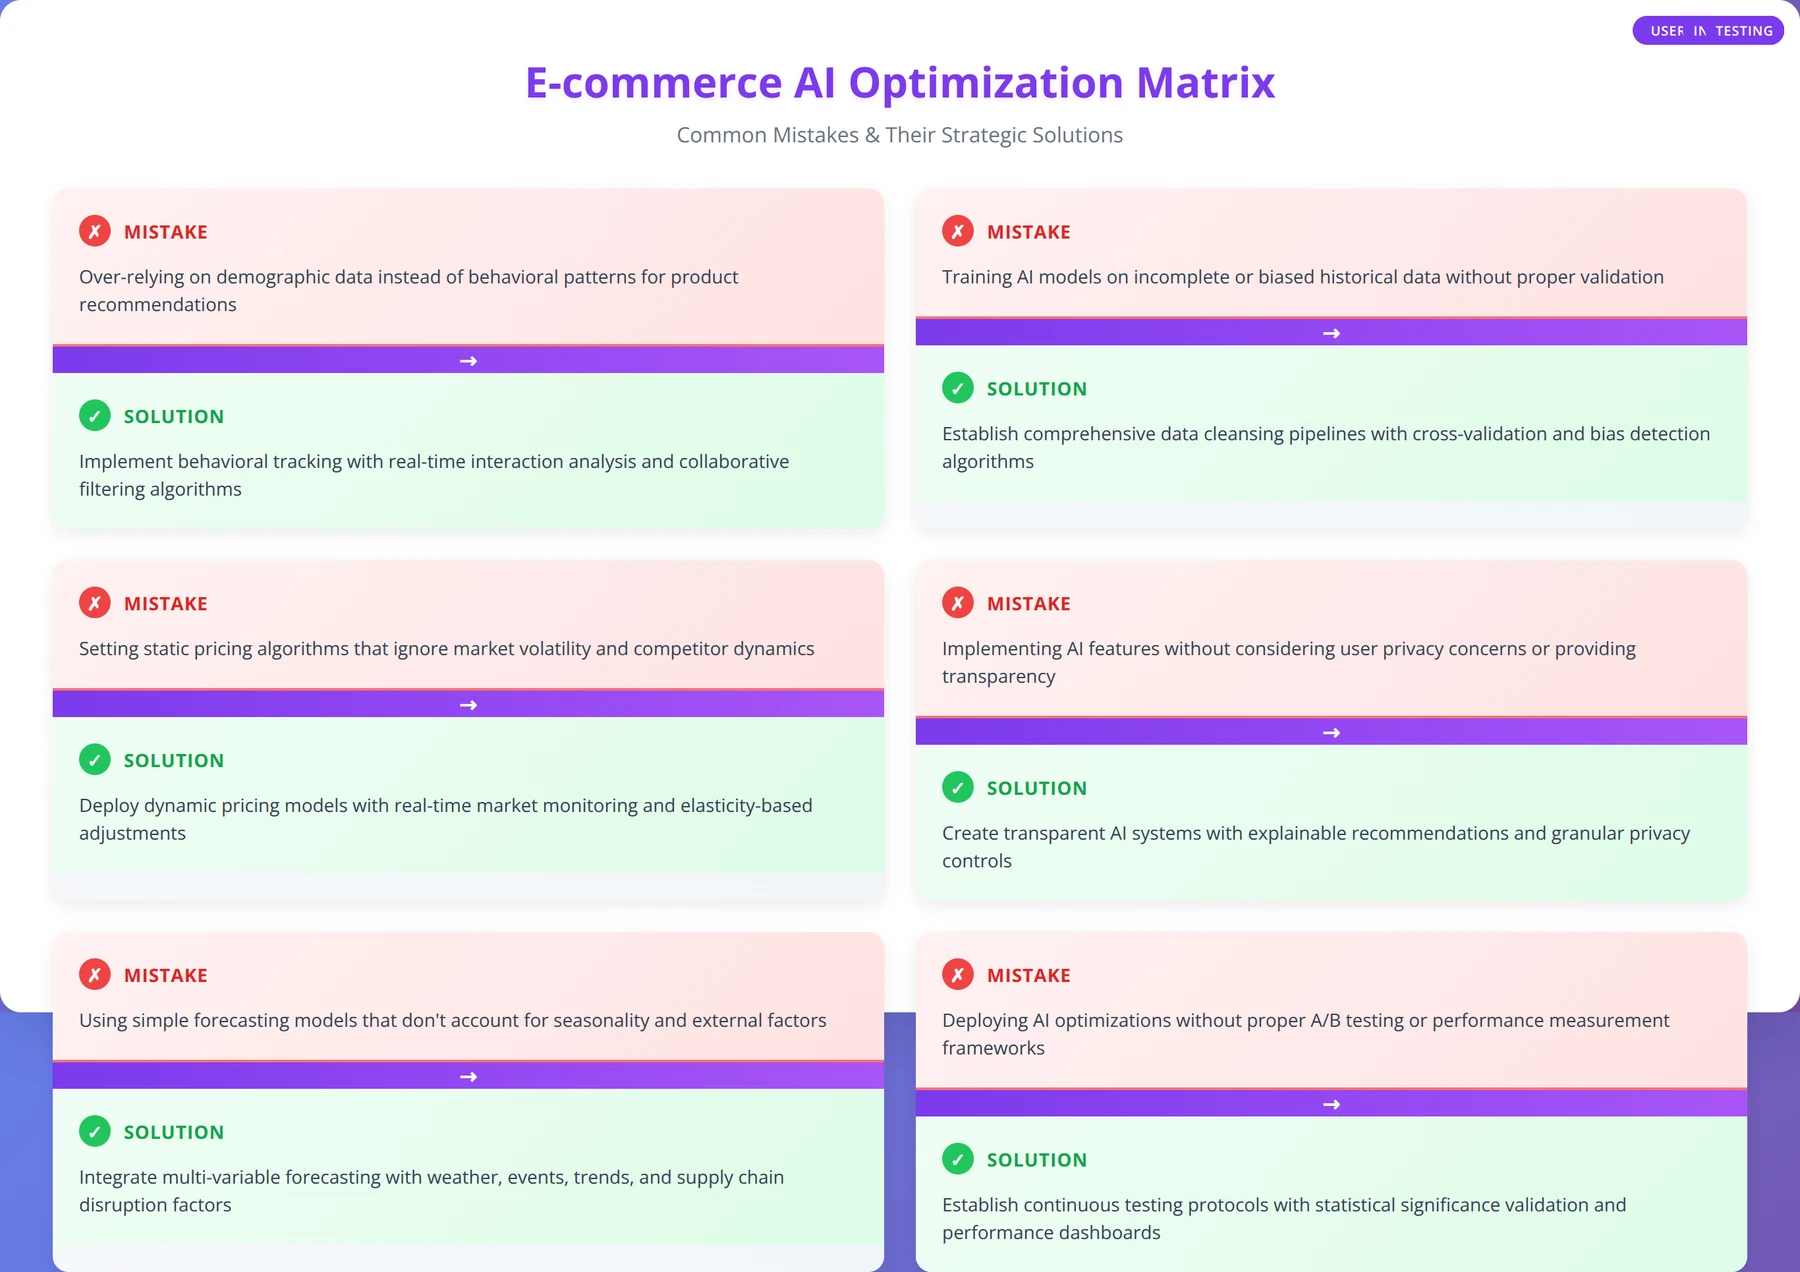Click the arrow bar under forecasting models mistake
The image size is (1800, 1272).
468,1076
